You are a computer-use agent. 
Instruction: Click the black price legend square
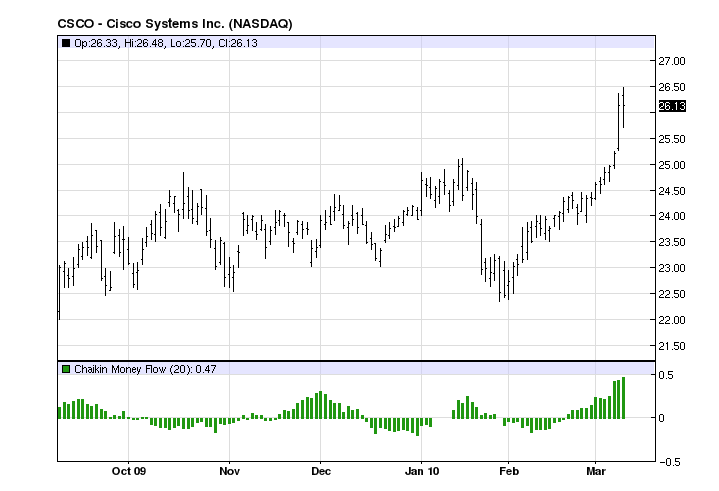point(66,43)
